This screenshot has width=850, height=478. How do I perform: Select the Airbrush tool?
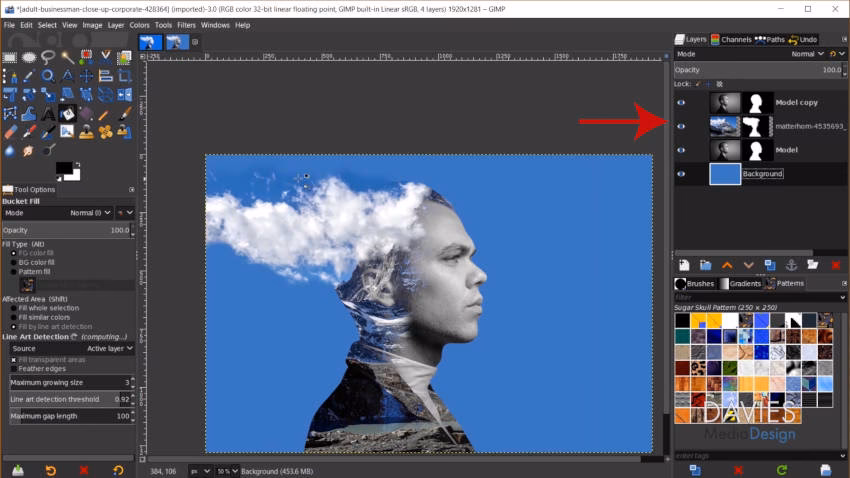(29, 132)
